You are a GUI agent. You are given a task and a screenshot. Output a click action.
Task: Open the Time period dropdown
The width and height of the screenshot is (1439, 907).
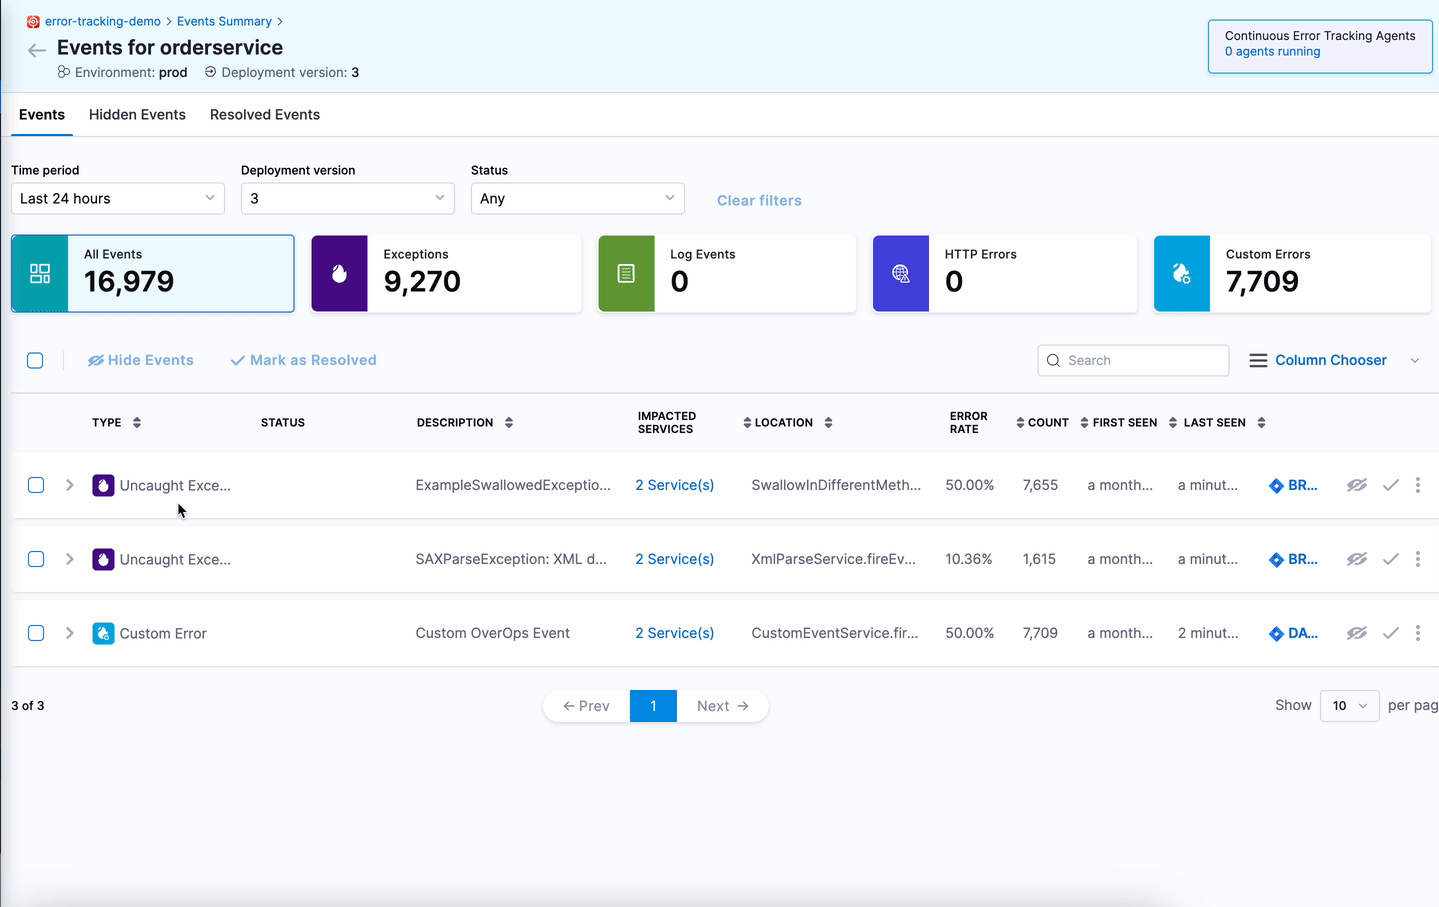click(117, 198)
